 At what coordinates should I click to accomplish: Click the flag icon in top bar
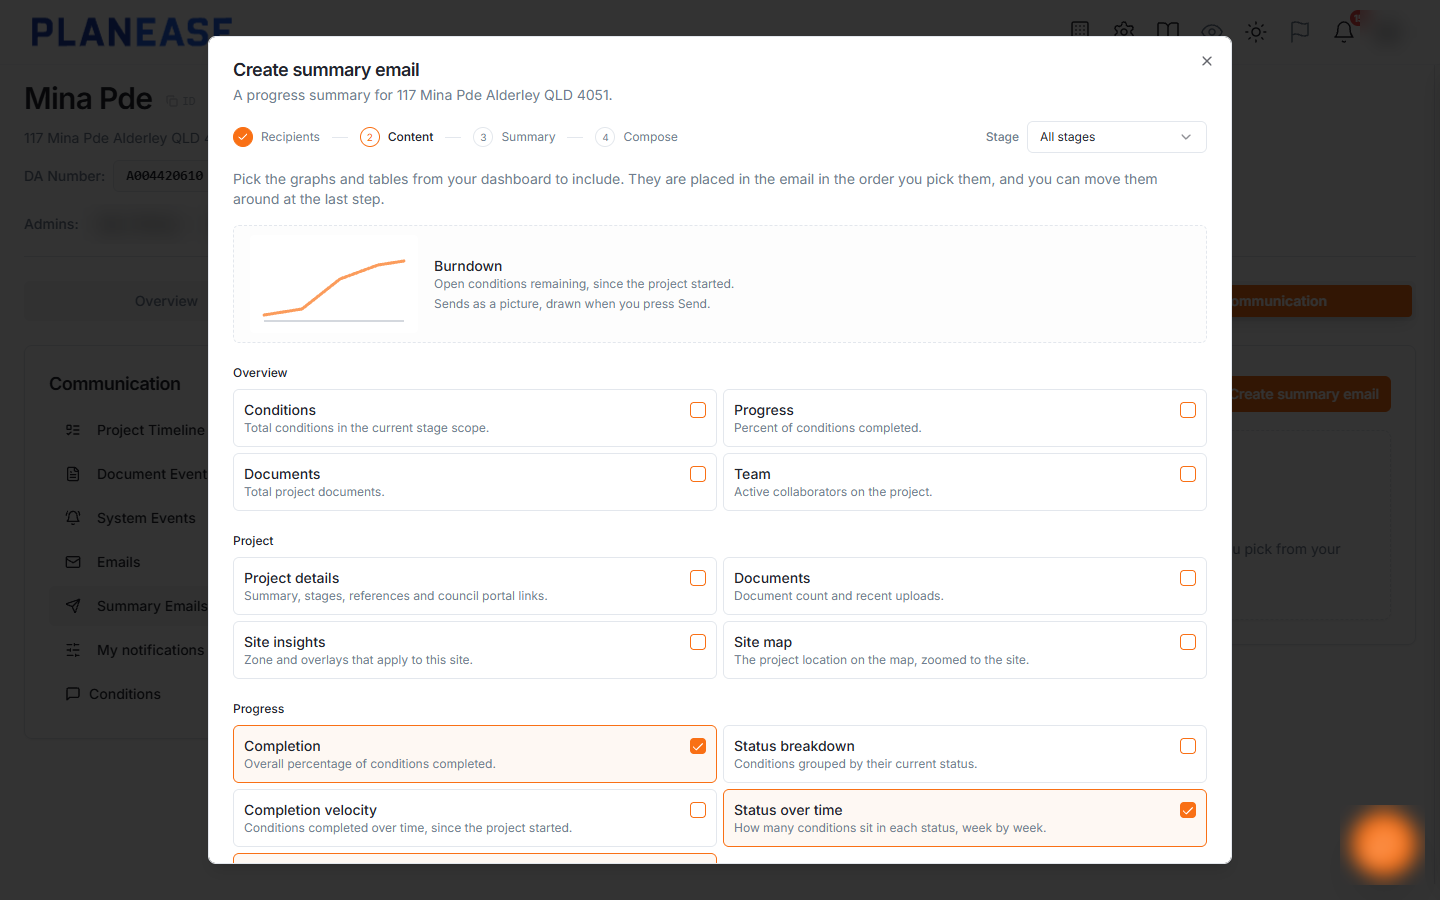pyautogui.click(x=1300, y=31)
